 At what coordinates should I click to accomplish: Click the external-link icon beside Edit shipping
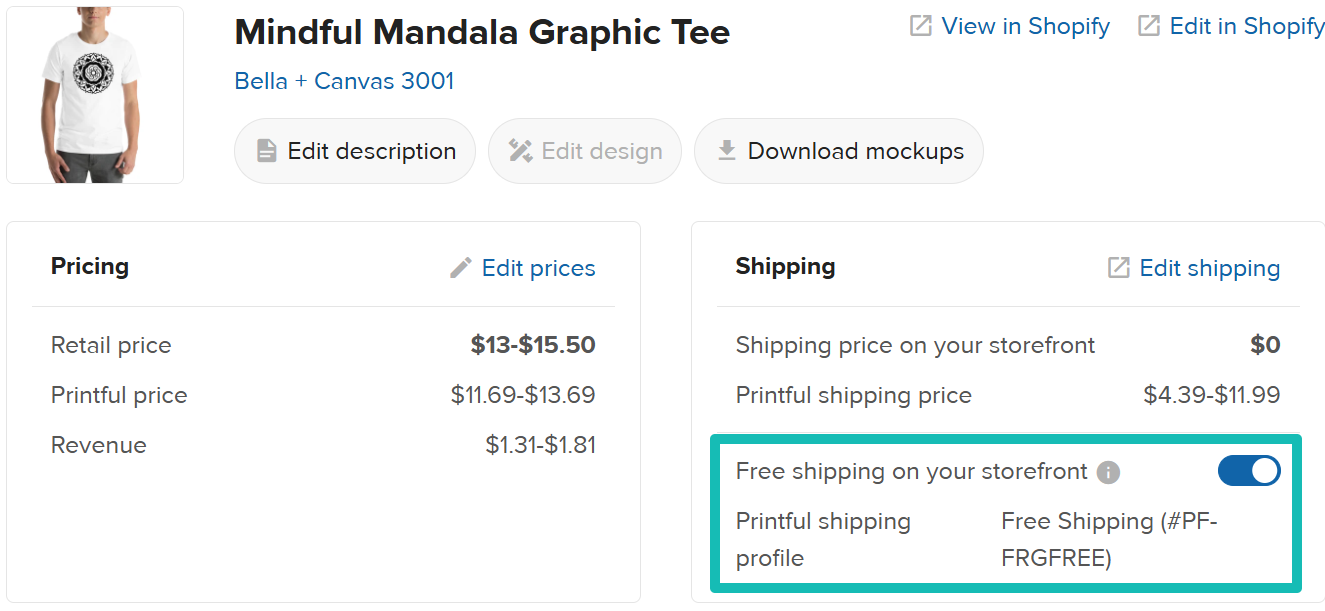(x=1118, y=268)
